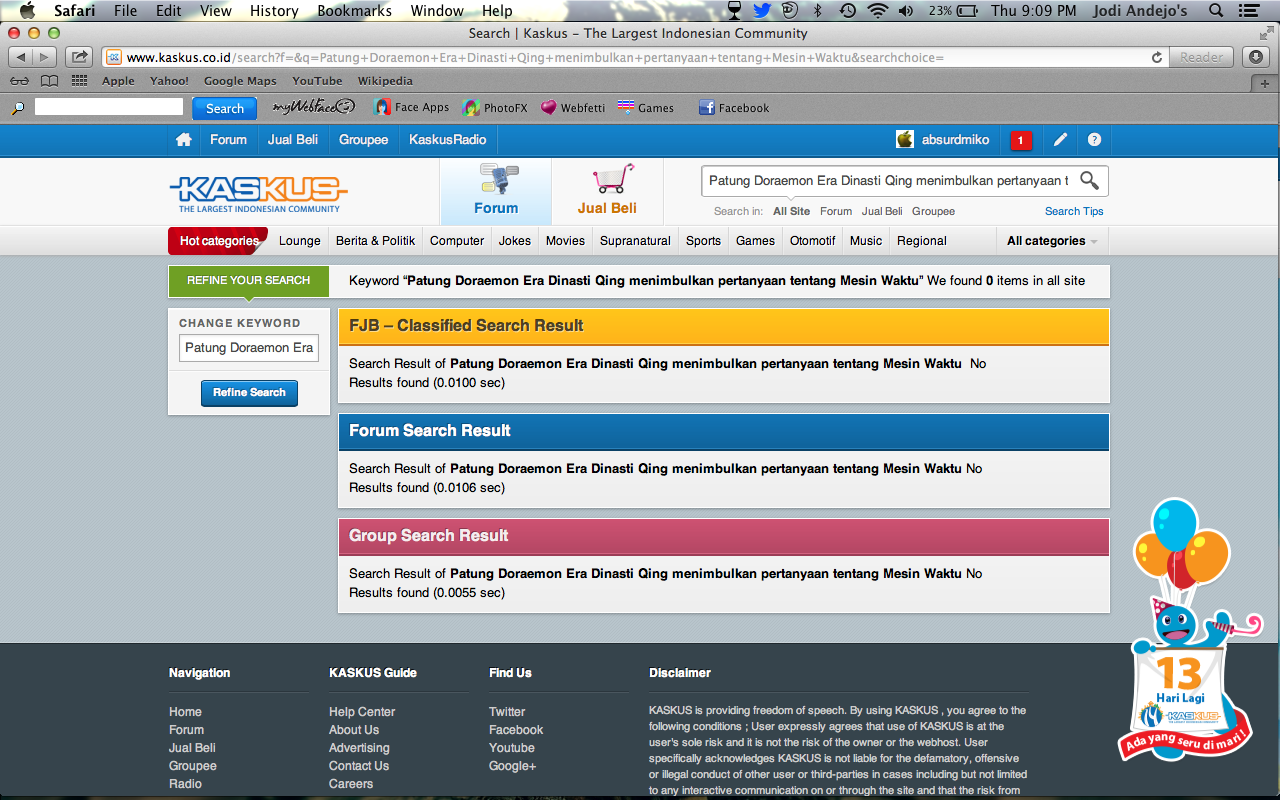Open Webfetti toolbar item

click(573, 107)
